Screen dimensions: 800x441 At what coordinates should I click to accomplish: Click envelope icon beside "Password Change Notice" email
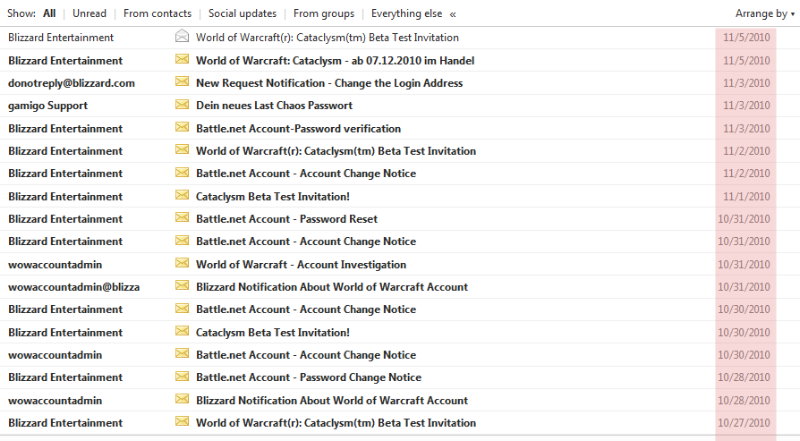tap(182, 376)
